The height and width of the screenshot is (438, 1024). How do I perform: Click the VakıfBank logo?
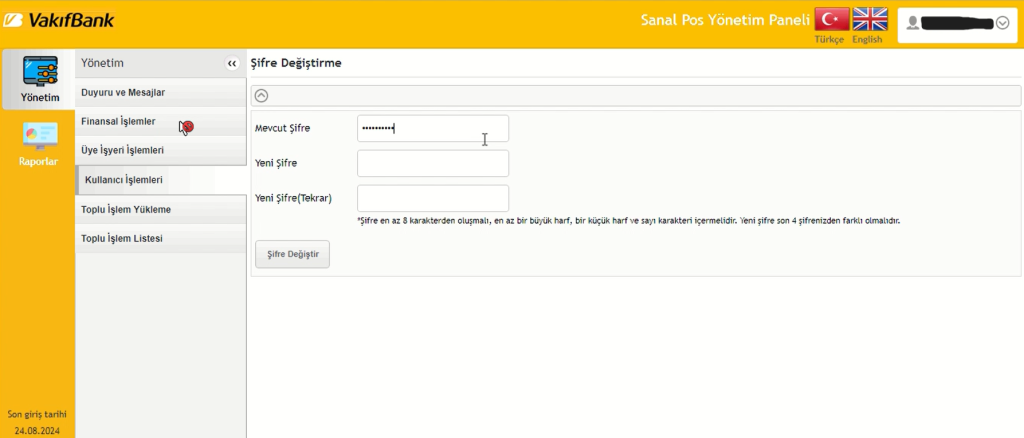(58, 19)
